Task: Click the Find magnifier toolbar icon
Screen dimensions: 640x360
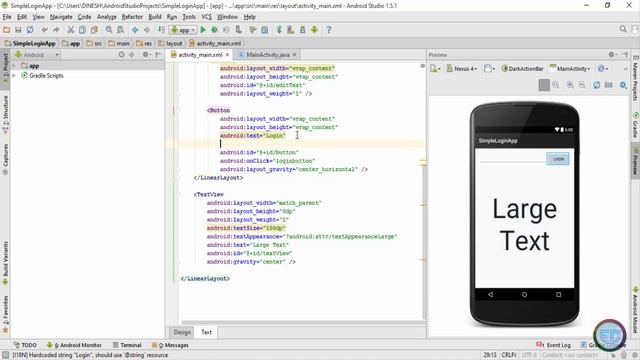Action: click(x=109, y=30)
